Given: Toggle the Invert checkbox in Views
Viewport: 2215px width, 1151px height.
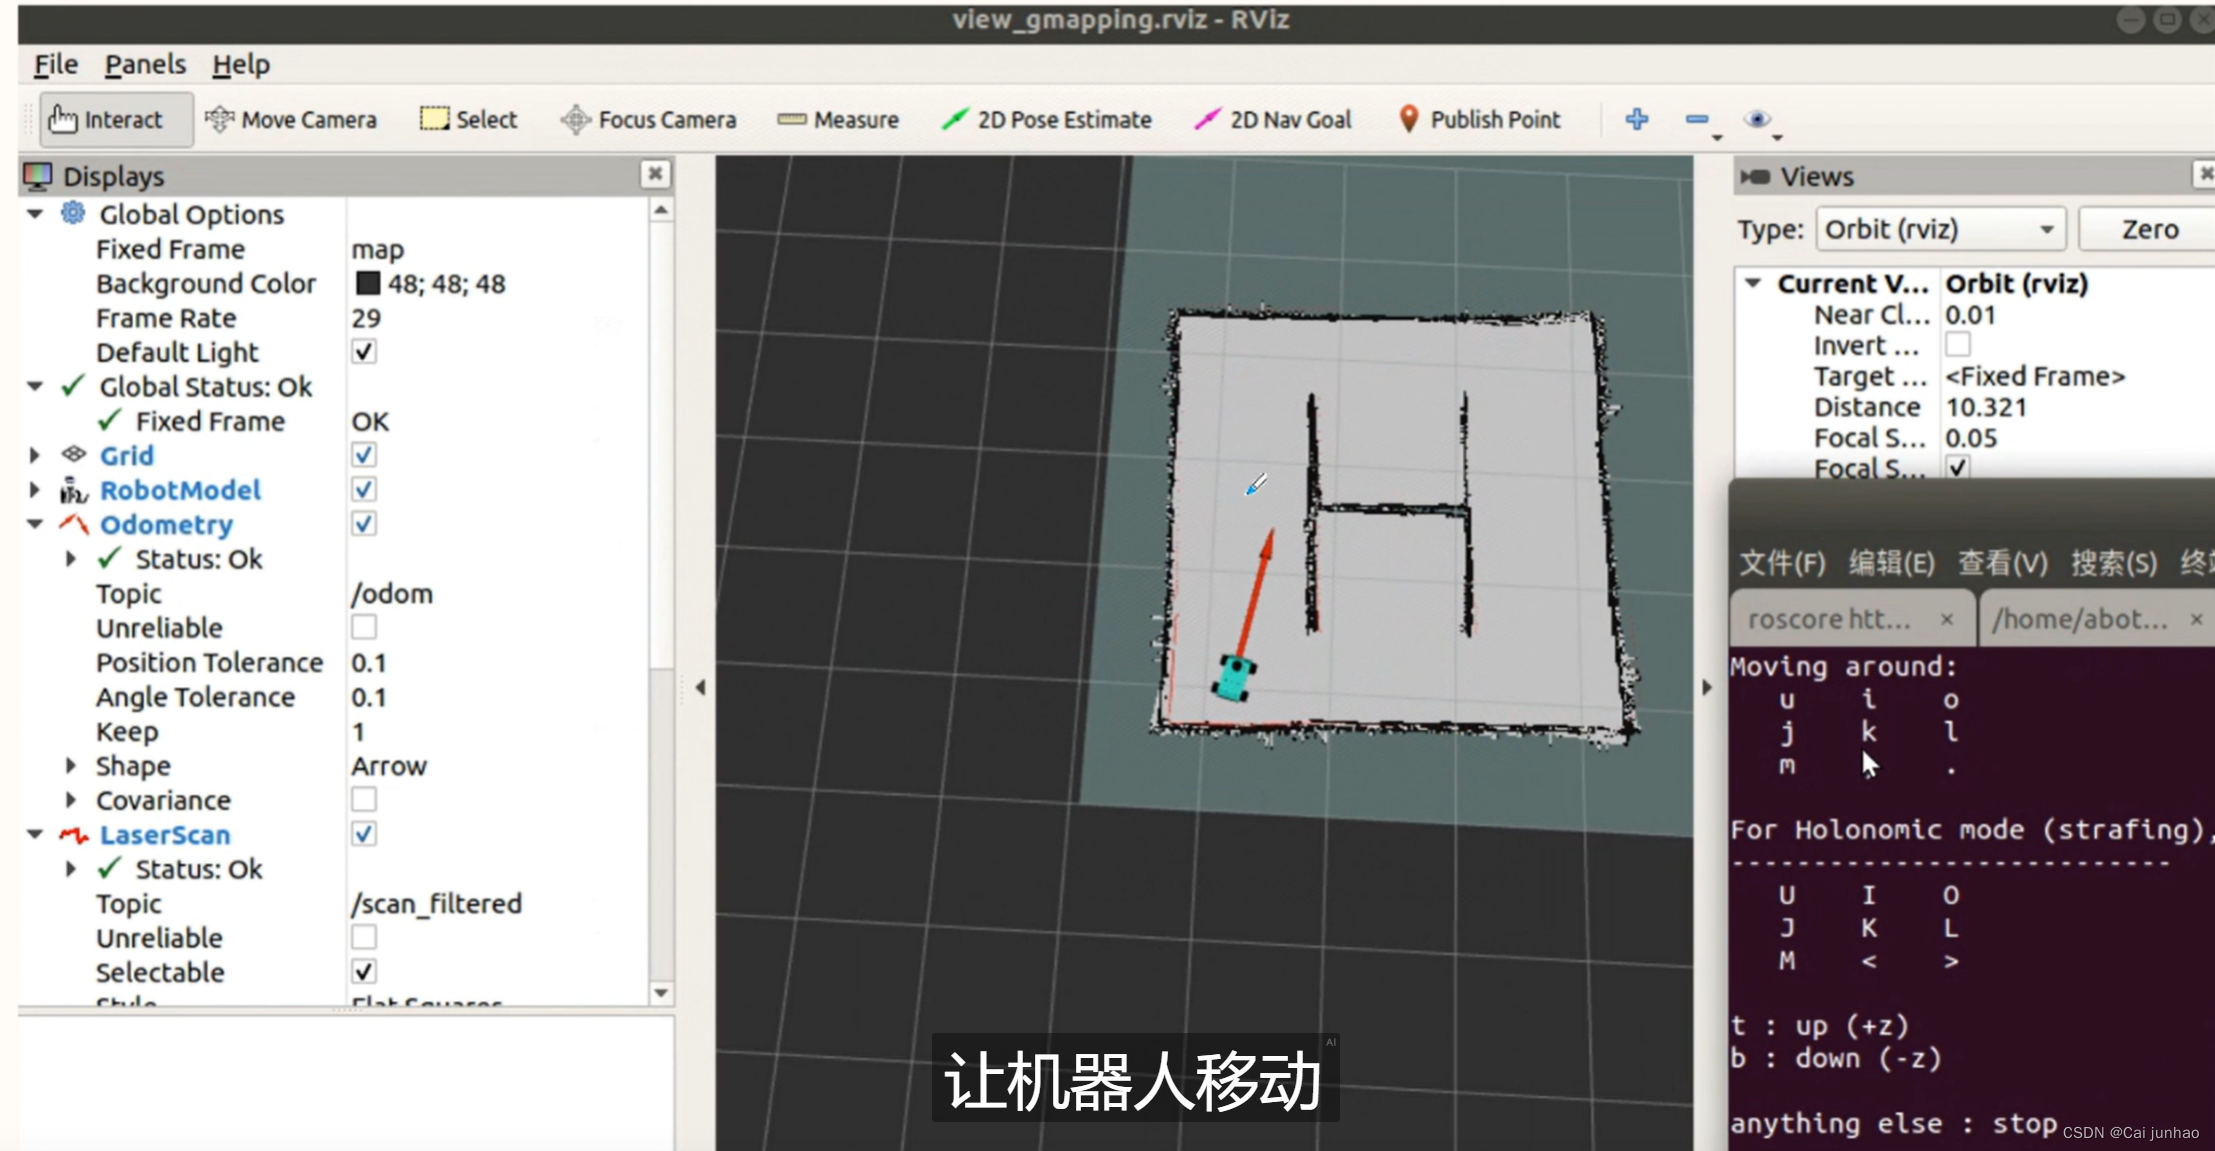Looking at the screenshot, I should click(1958, 344).
